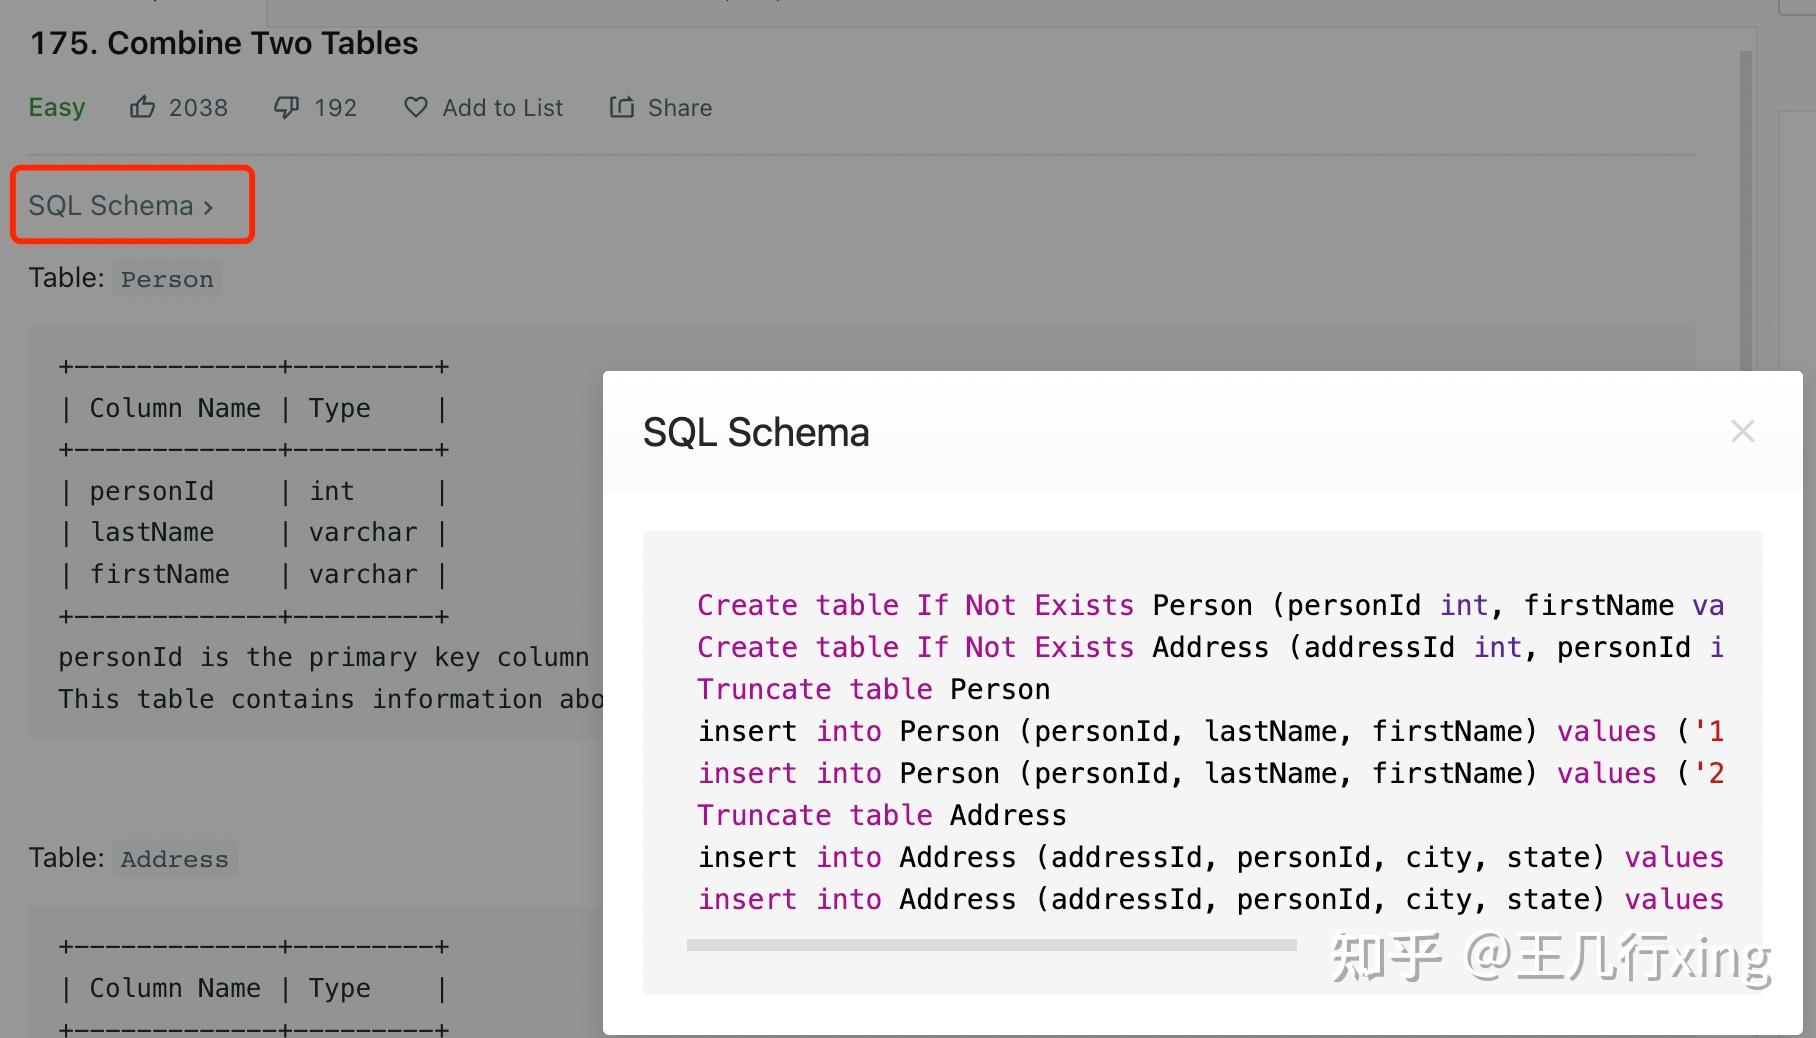Dismiss the SQL Schema modal via the X icon
This screenshot has width=1816, height=1038.
[1743, 431]
